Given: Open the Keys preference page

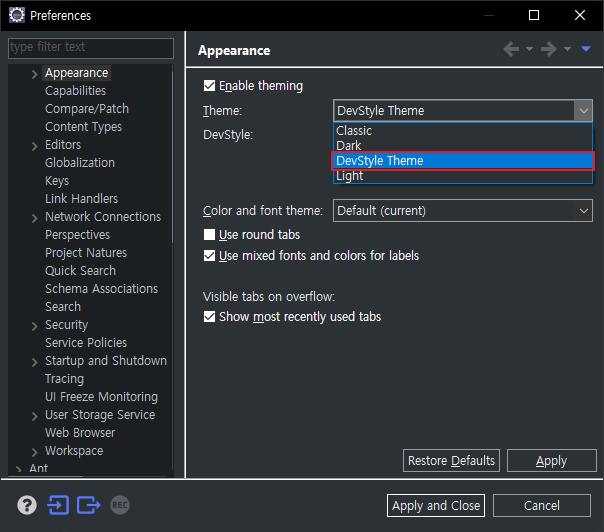Looking at the screenshot, I should pos(57,181).
